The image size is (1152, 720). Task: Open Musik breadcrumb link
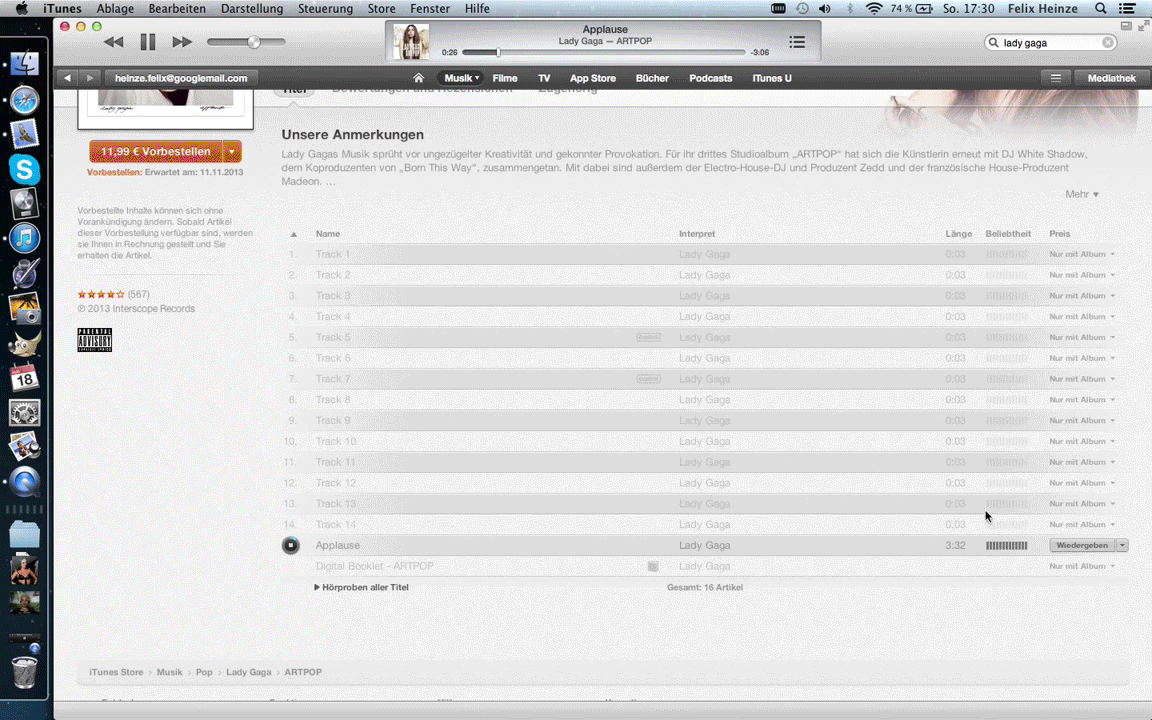pos(169,672)
